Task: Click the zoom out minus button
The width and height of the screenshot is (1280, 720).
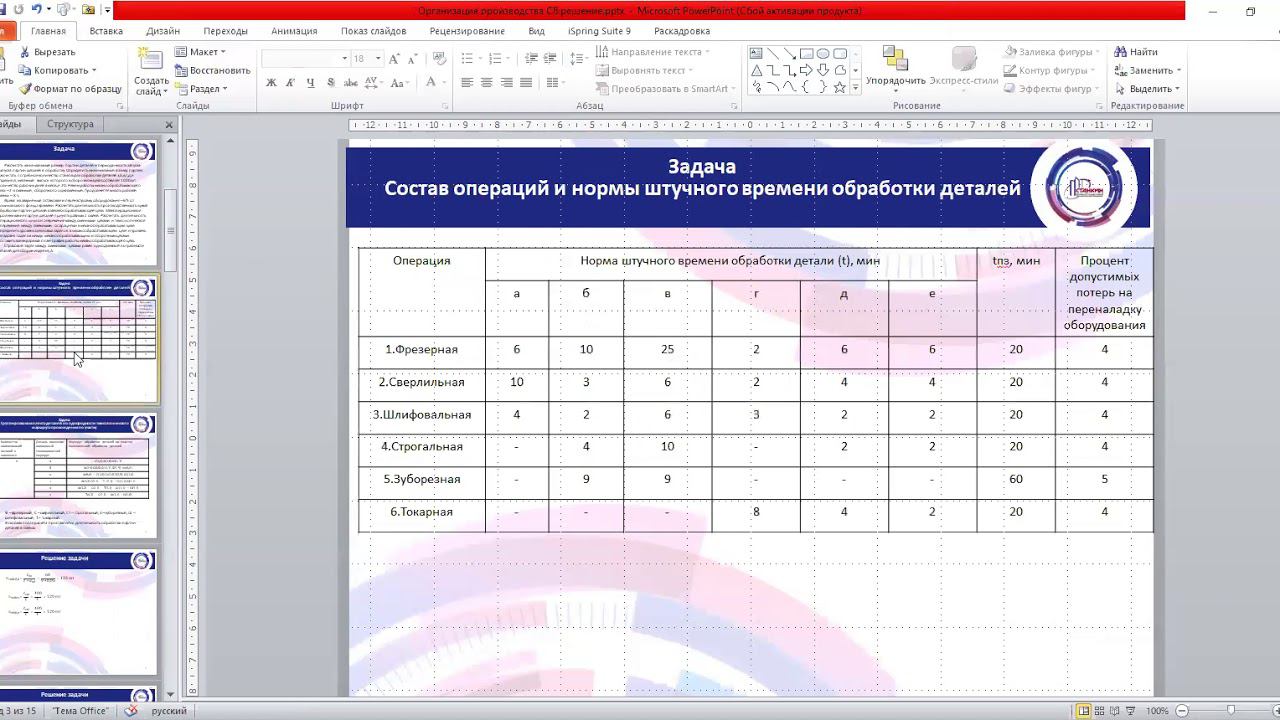Action: pyautogui.click(x=1182, y=711)
